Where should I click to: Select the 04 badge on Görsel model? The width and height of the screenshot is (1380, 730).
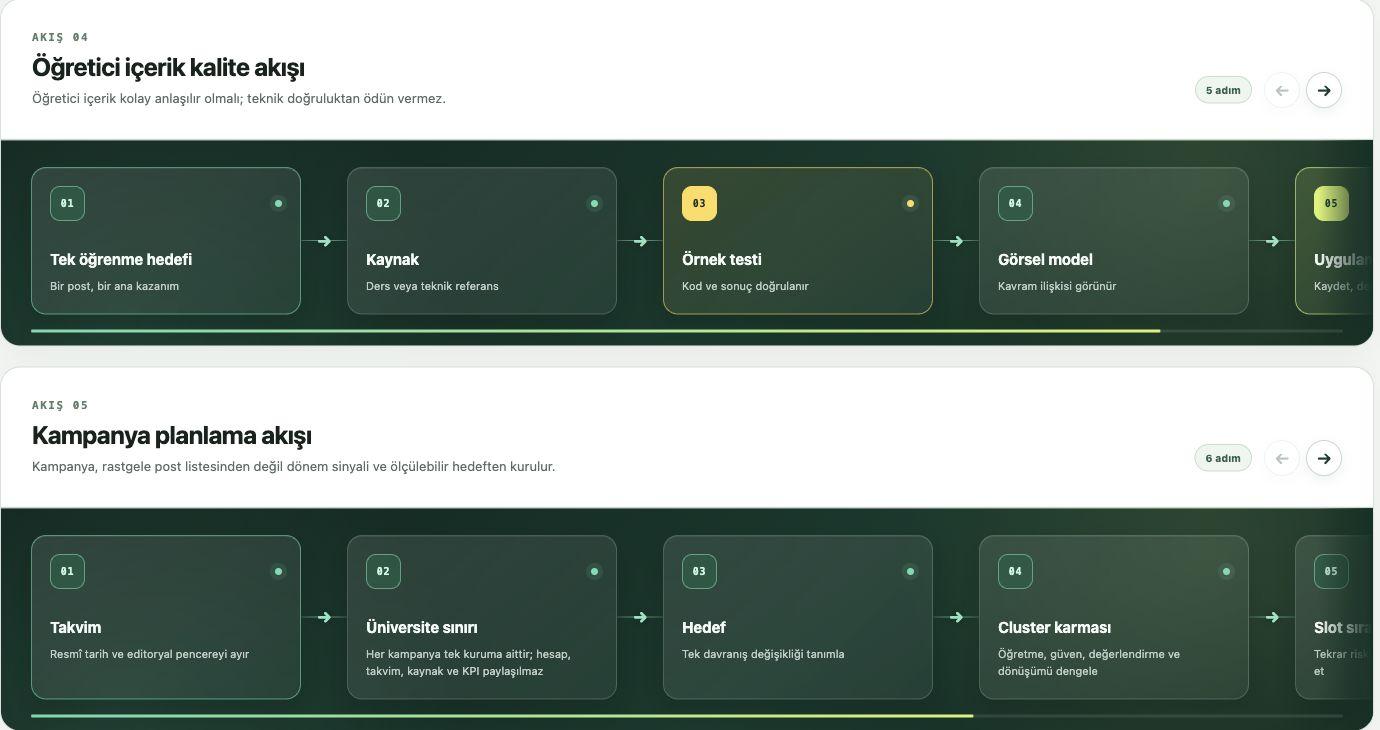1015,203
